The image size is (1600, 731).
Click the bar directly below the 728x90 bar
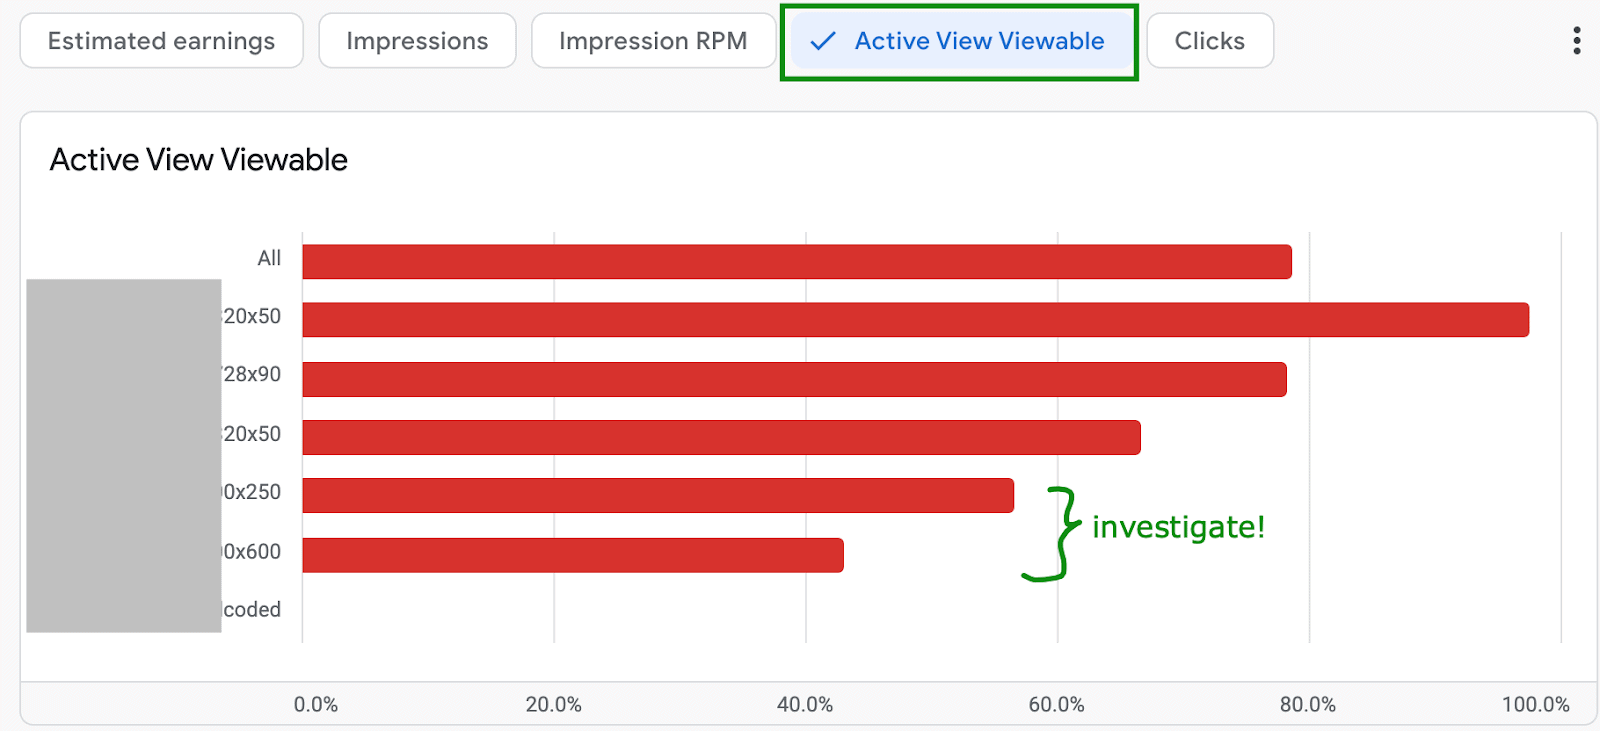(721, 438)
